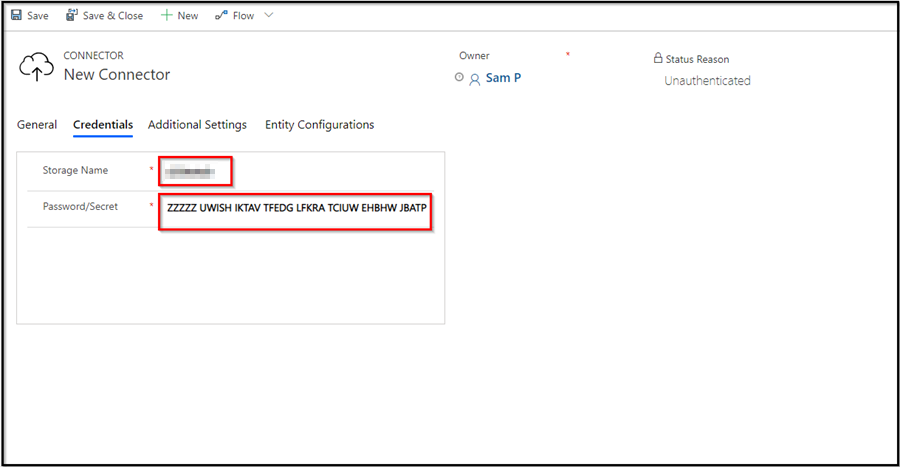Screen dimensions: 900x467
Task: Open the General tab
Action: 37,125
